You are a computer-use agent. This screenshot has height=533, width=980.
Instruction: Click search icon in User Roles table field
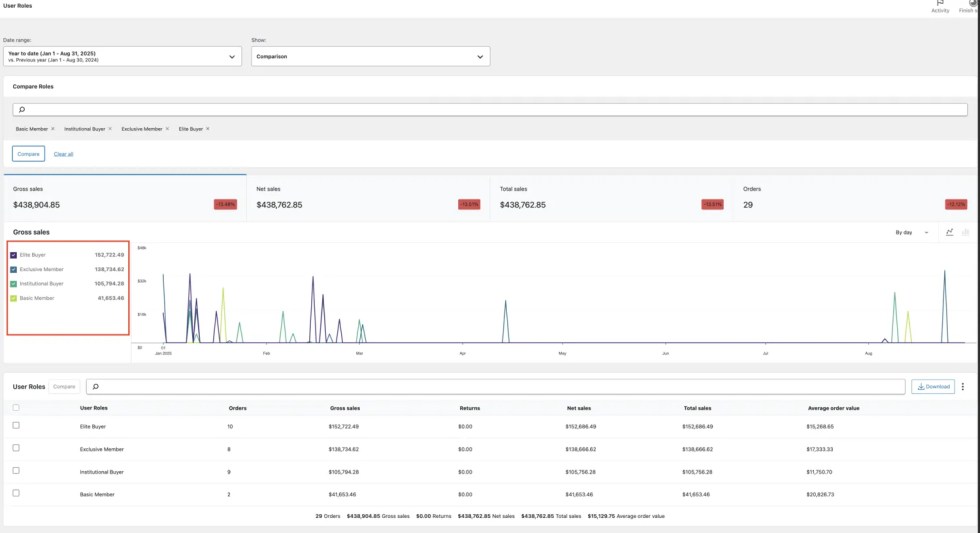(96, 387)
